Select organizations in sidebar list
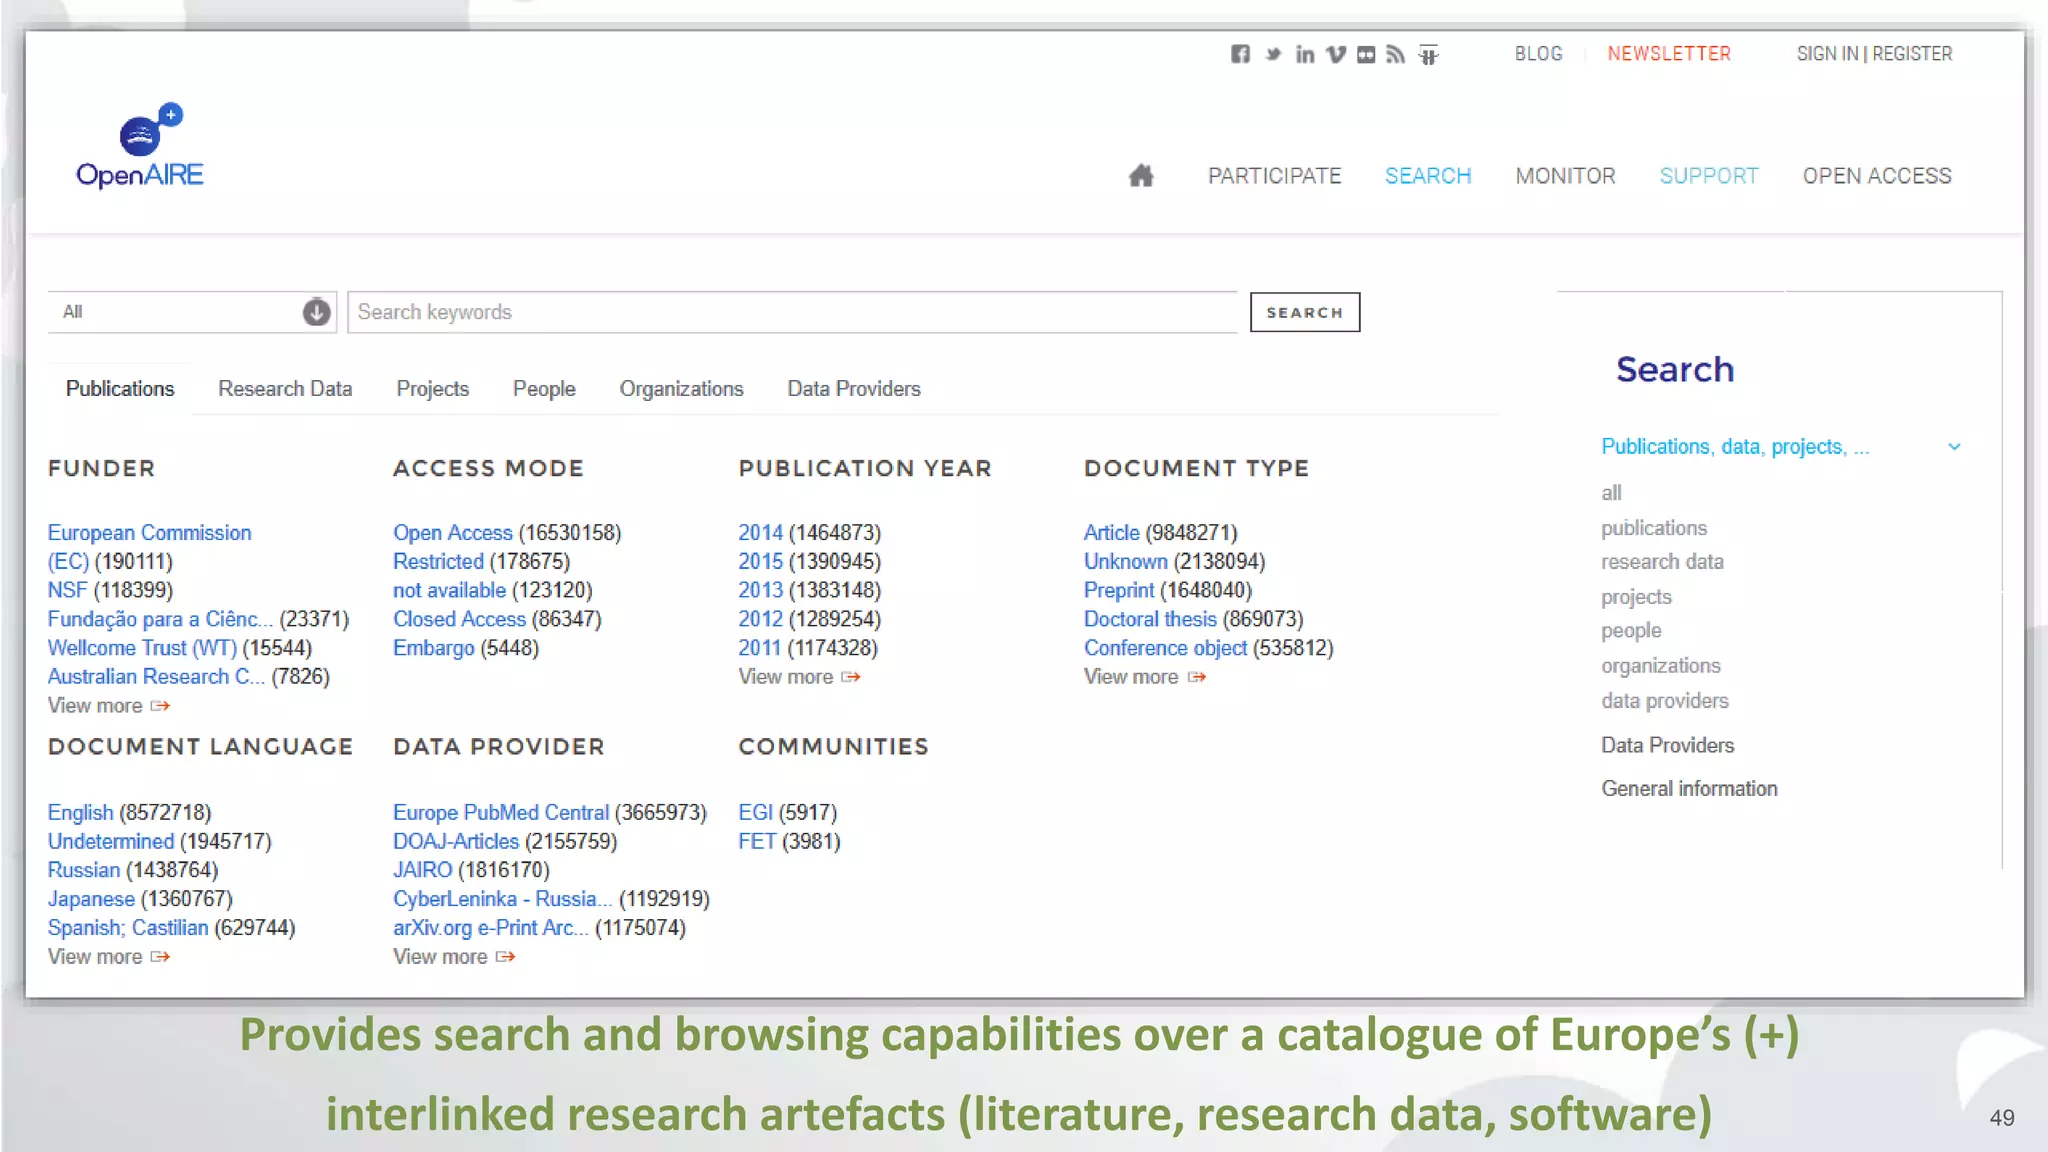Screen dimensions: 2048x1152 pos(1661,666)
